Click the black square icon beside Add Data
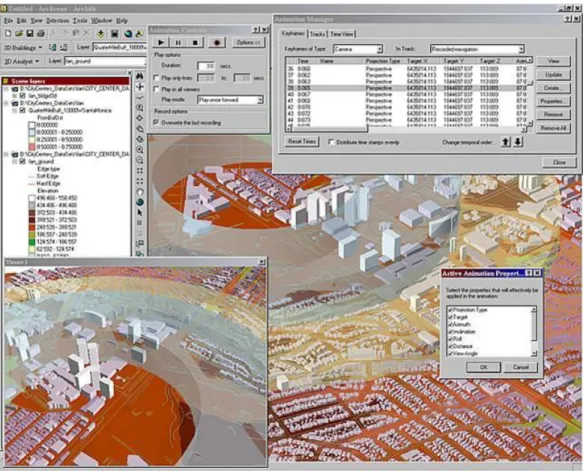 115,34
